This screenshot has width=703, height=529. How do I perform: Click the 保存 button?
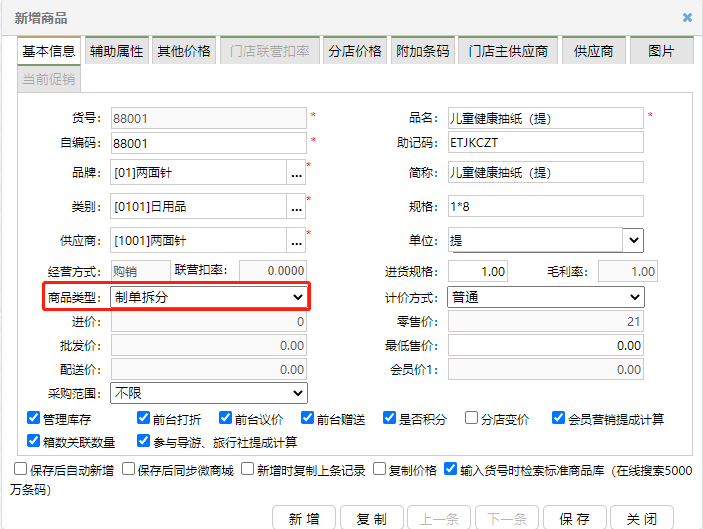[574, 519]
